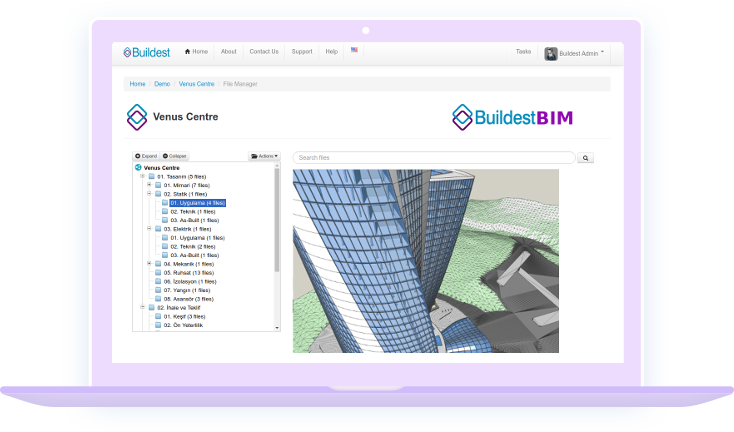Click the Venus Centre project logo icon
734x432 pixels.
(137, 117)
